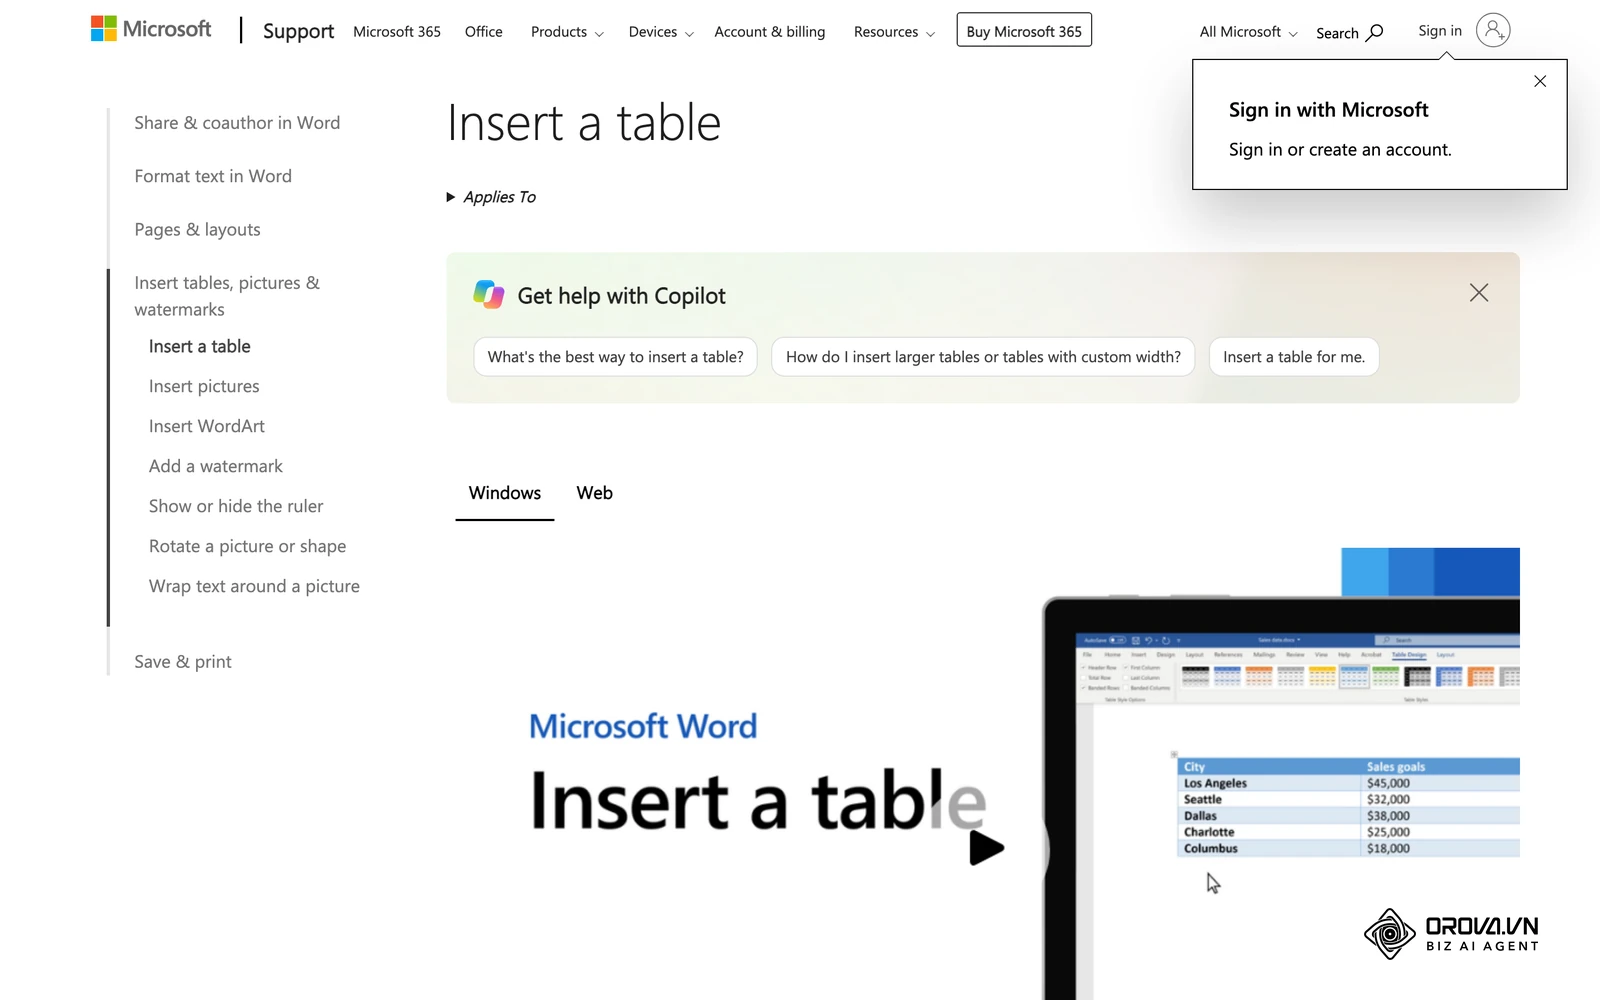
Task: Open Insert pictures article
Action: 204,386
